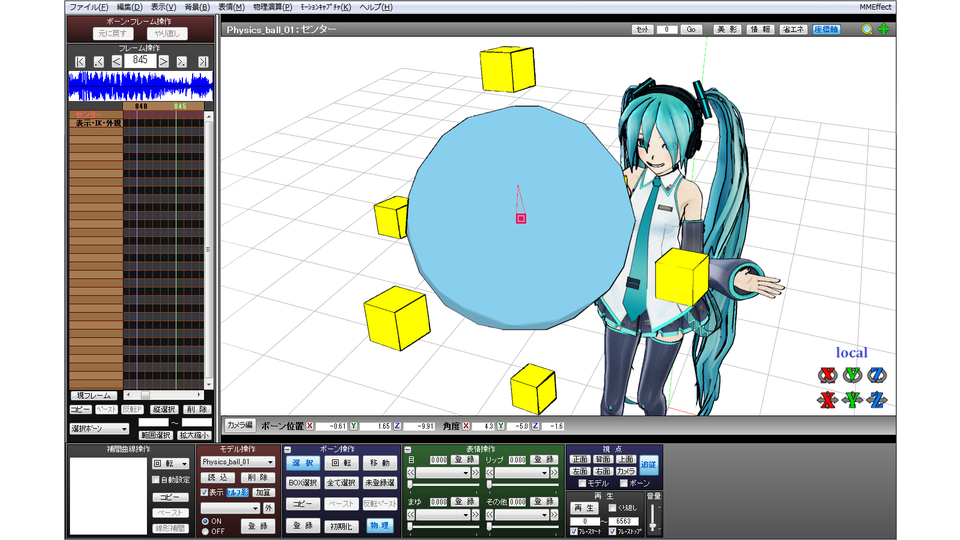Click the lip (リップ) morph slider
This screenshot has height=540, width=960.
tap(522, 484)
